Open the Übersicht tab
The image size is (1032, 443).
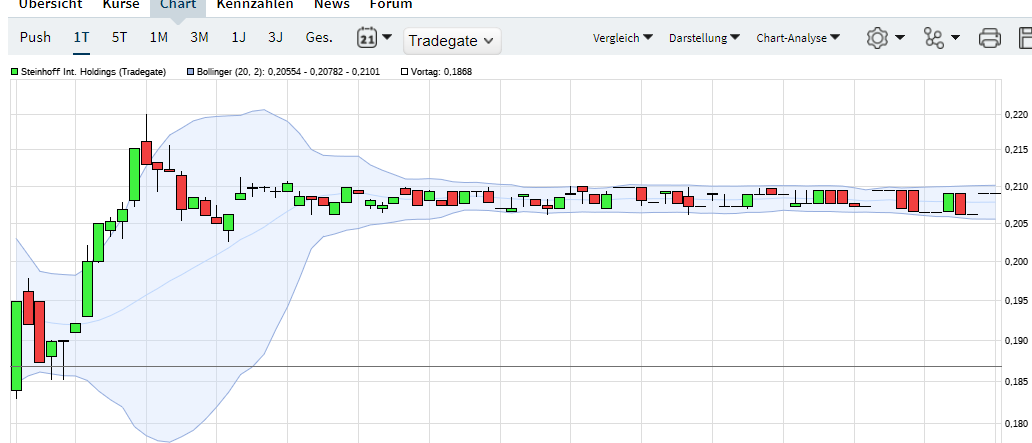[51, 4]
